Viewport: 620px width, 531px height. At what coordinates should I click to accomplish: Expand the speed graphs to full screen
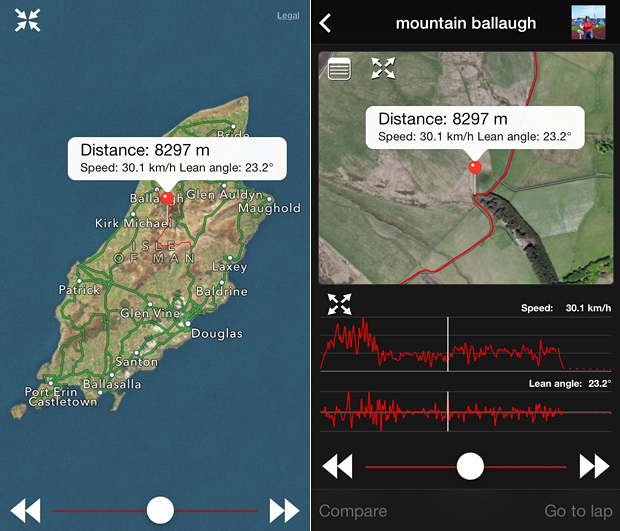pyautogui.click(x=340, y=305)
